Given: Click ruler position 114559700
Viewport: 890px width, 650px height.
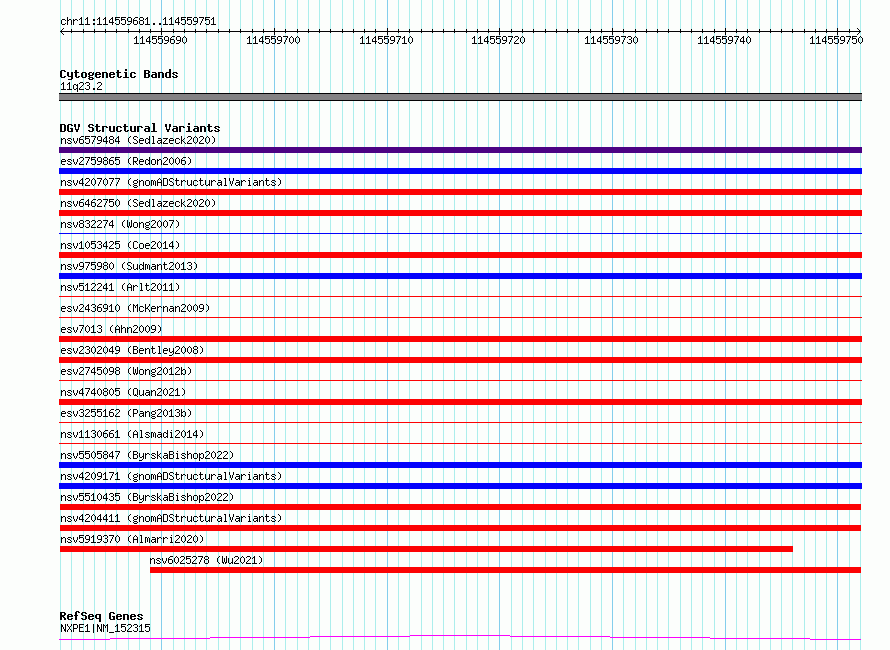Looking at the screenshot, I should click(273, 40).
